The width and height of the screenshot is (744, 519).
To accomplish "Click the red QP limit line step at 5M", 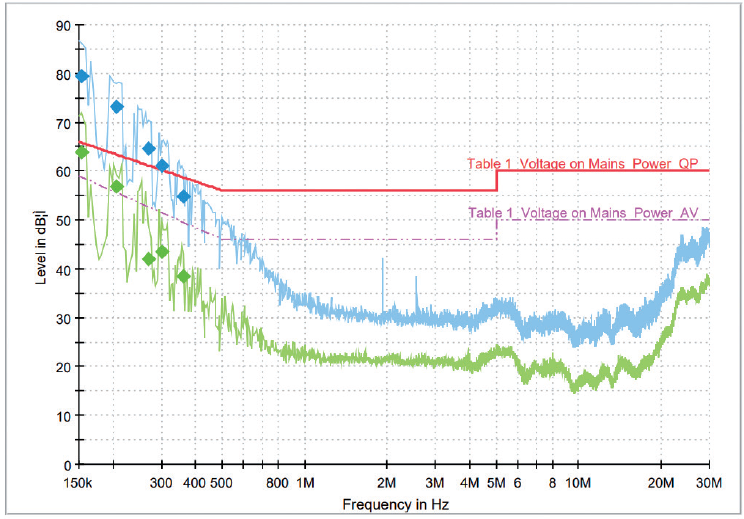I will 497,180.
